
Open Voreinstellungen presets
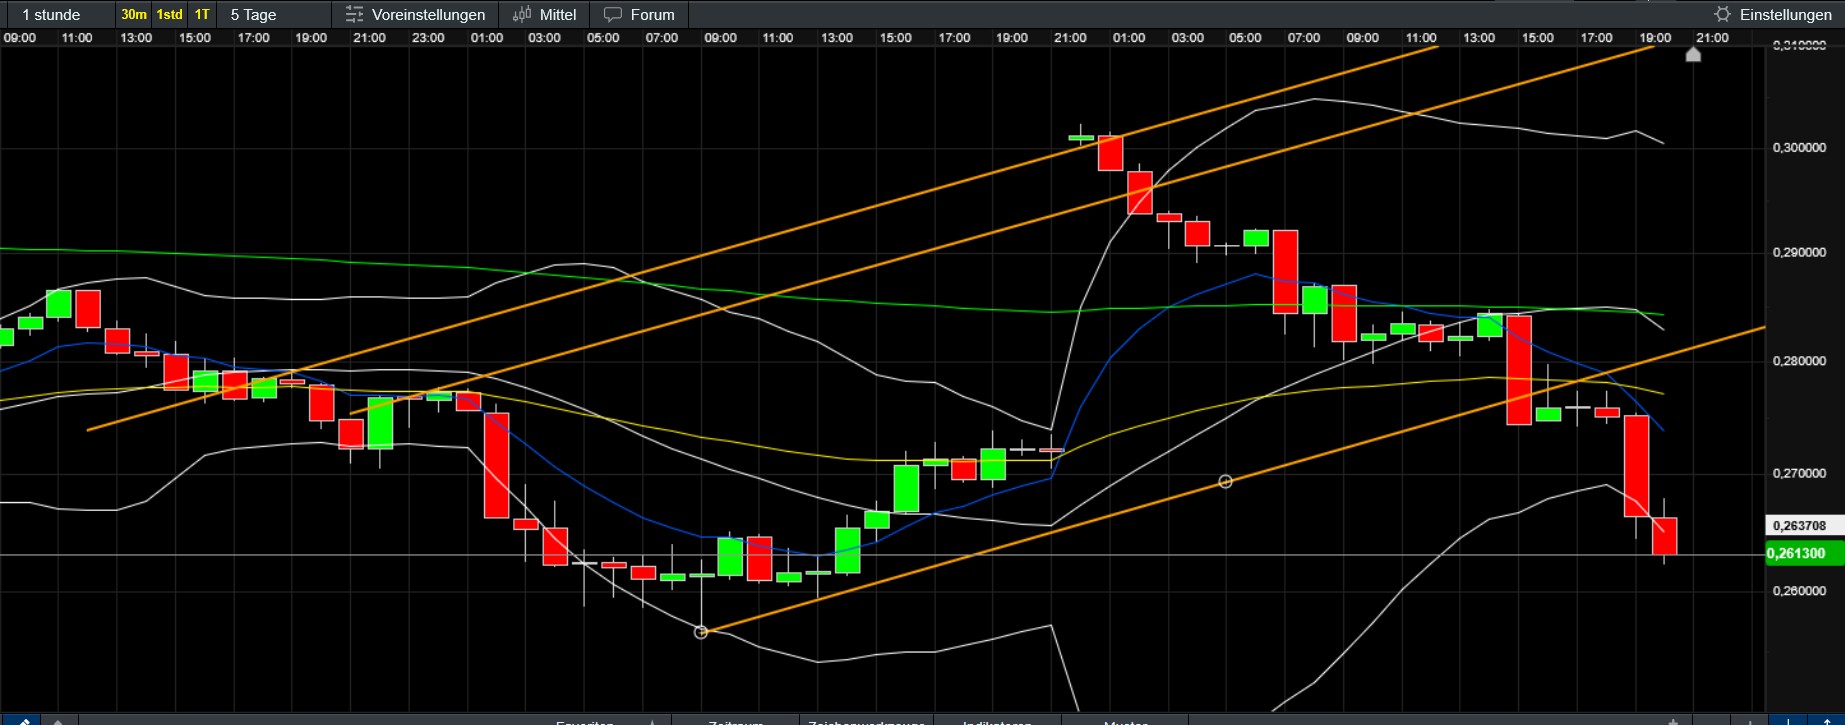(x=415, y=14)
